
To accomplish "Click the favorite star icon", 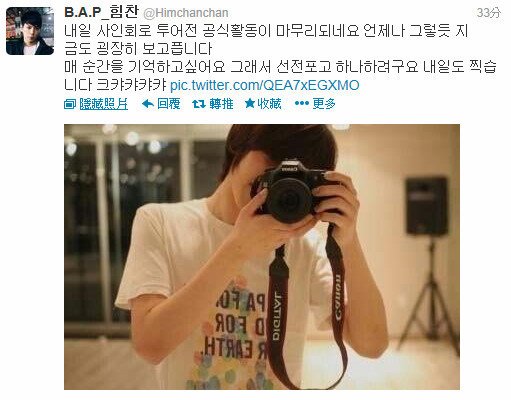I will coord(250,104).
